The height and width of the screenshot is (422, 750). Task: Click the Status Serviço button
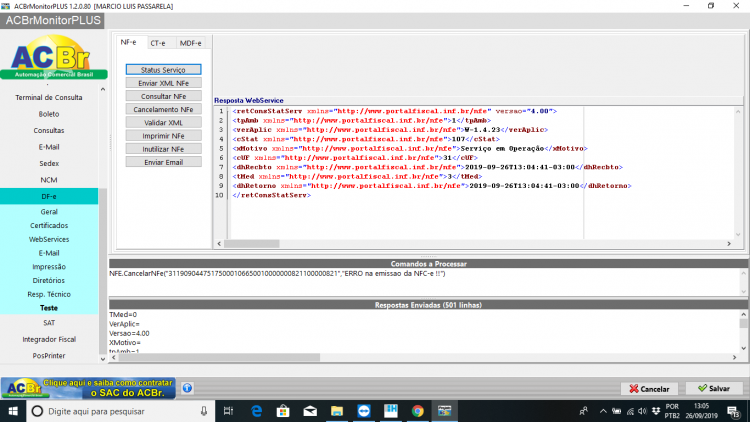point(164,70)
